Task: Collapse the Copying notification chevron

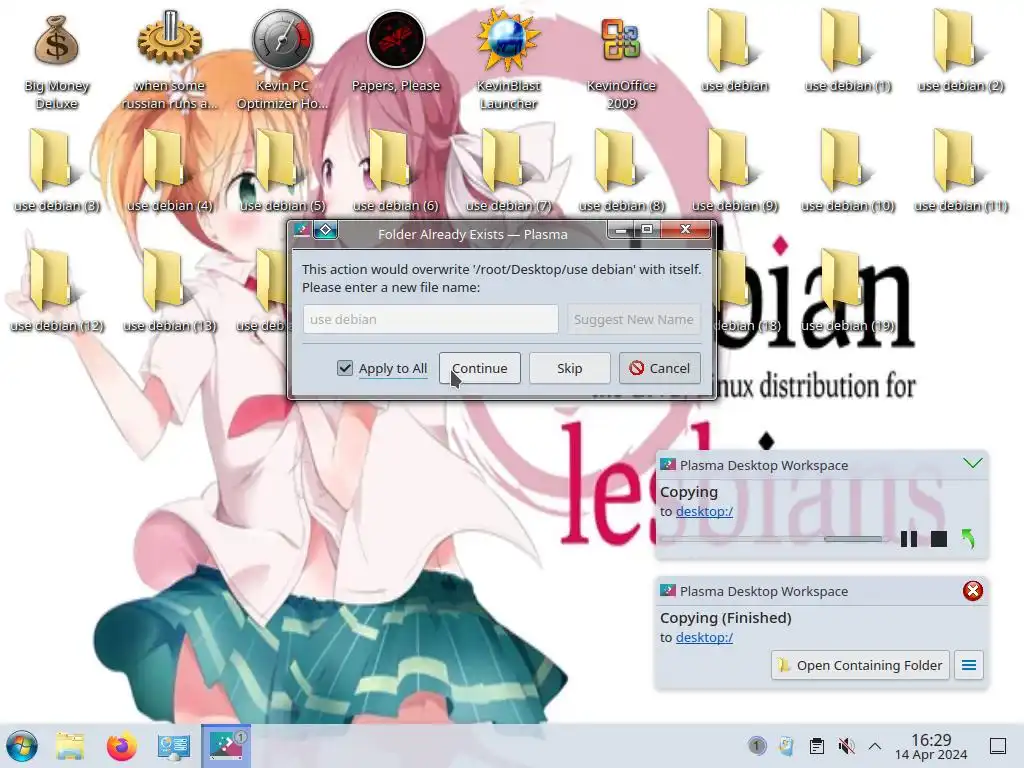Action: click(972, 464)
